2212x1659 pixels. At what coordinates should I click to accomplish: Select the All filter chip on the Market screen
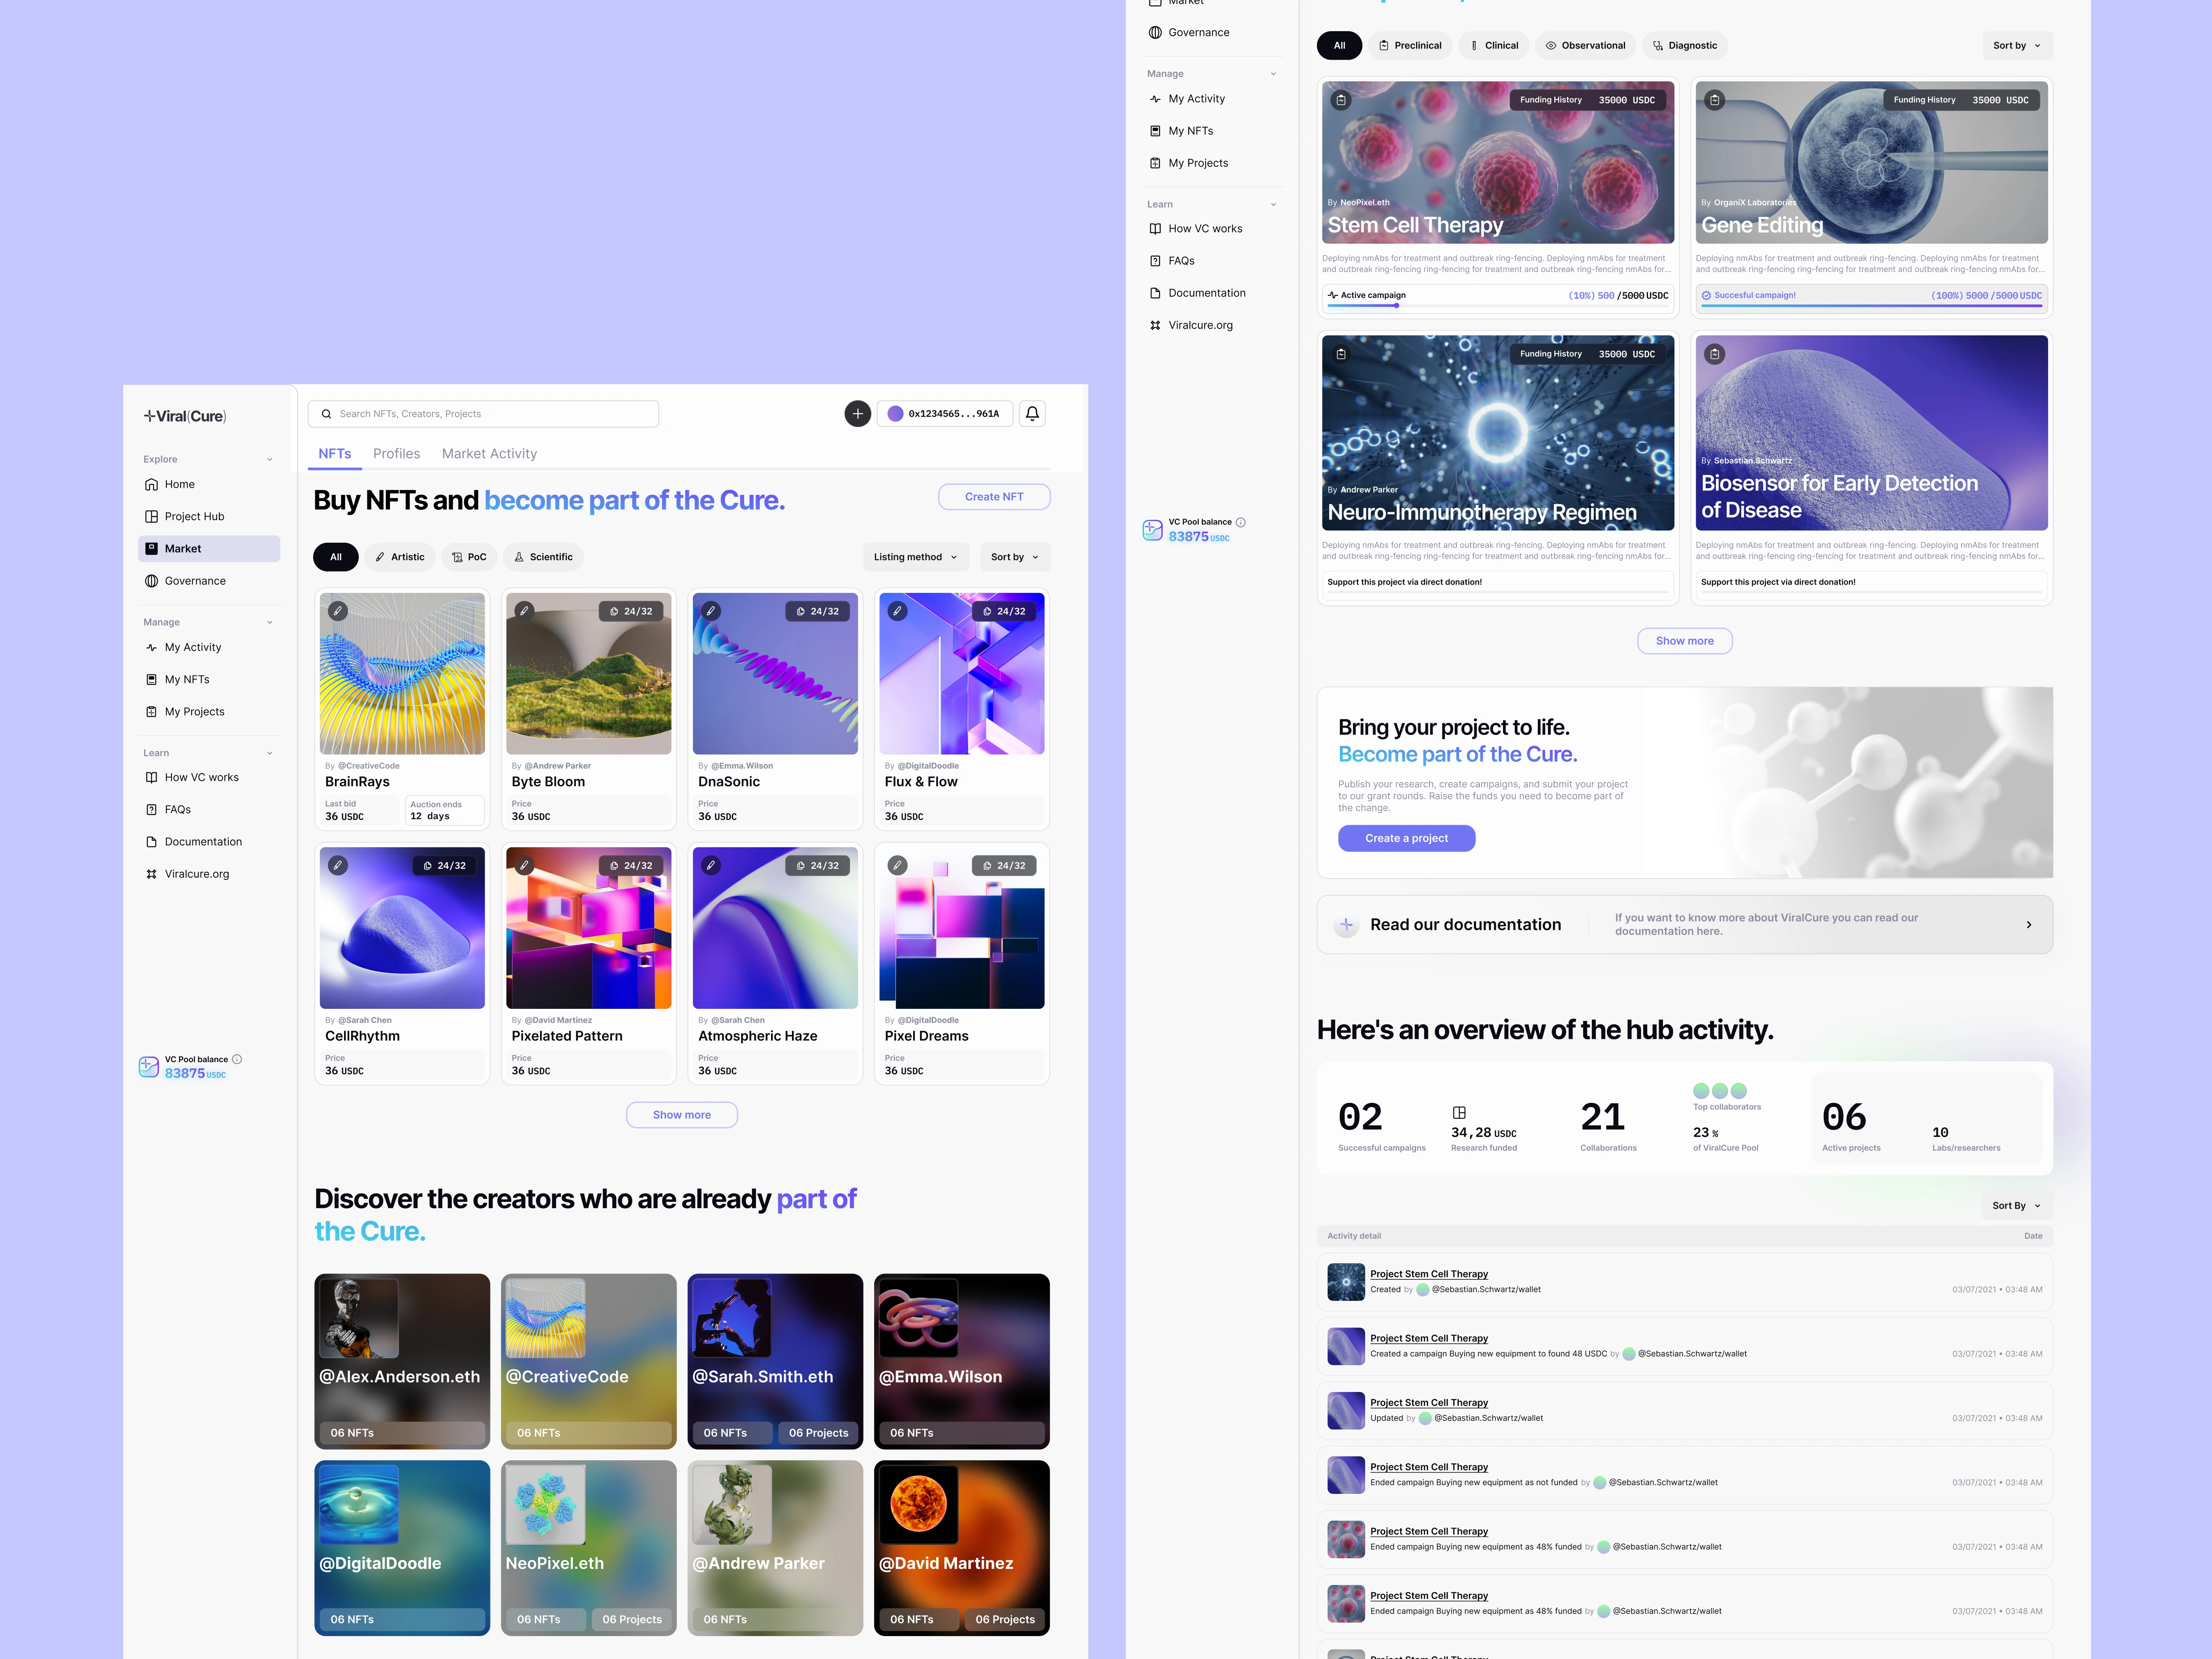(336, 557)
